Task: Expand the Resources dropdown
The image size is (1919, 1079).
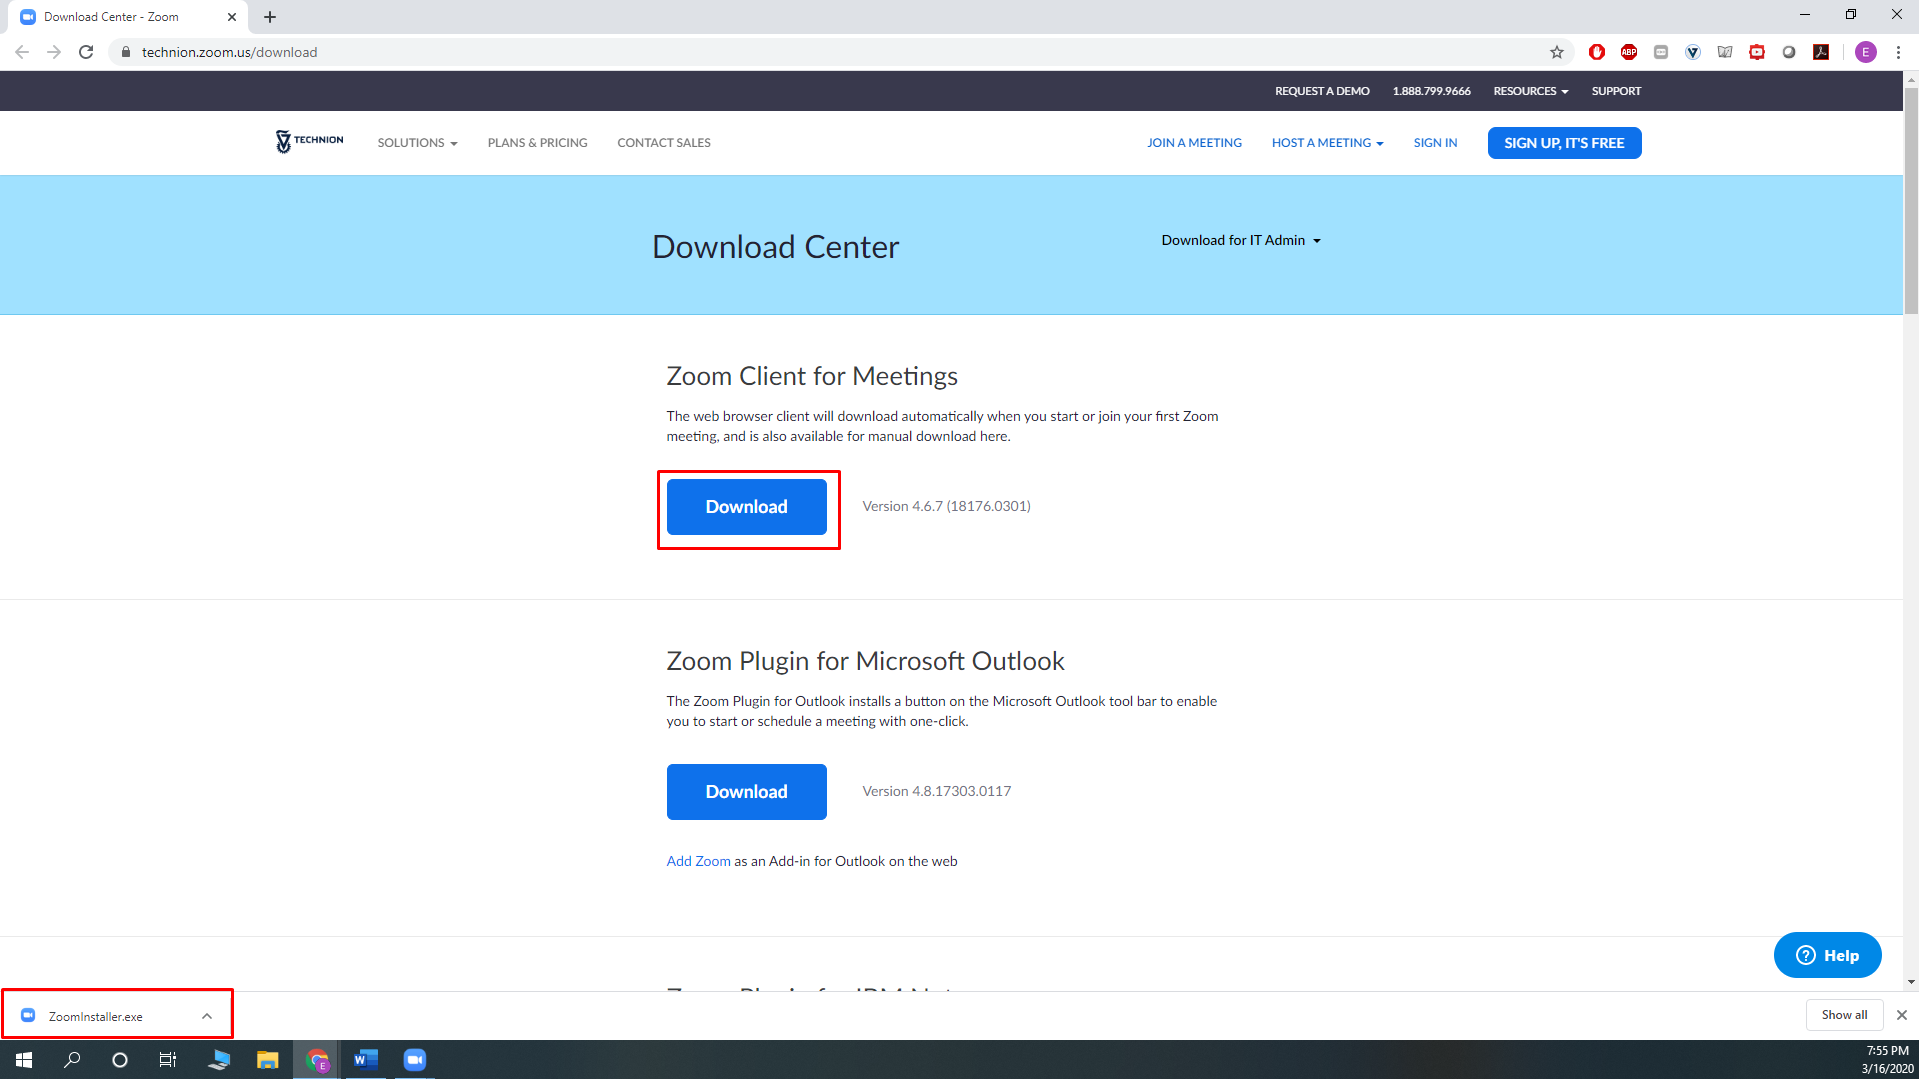Action: coord(1530,91)
